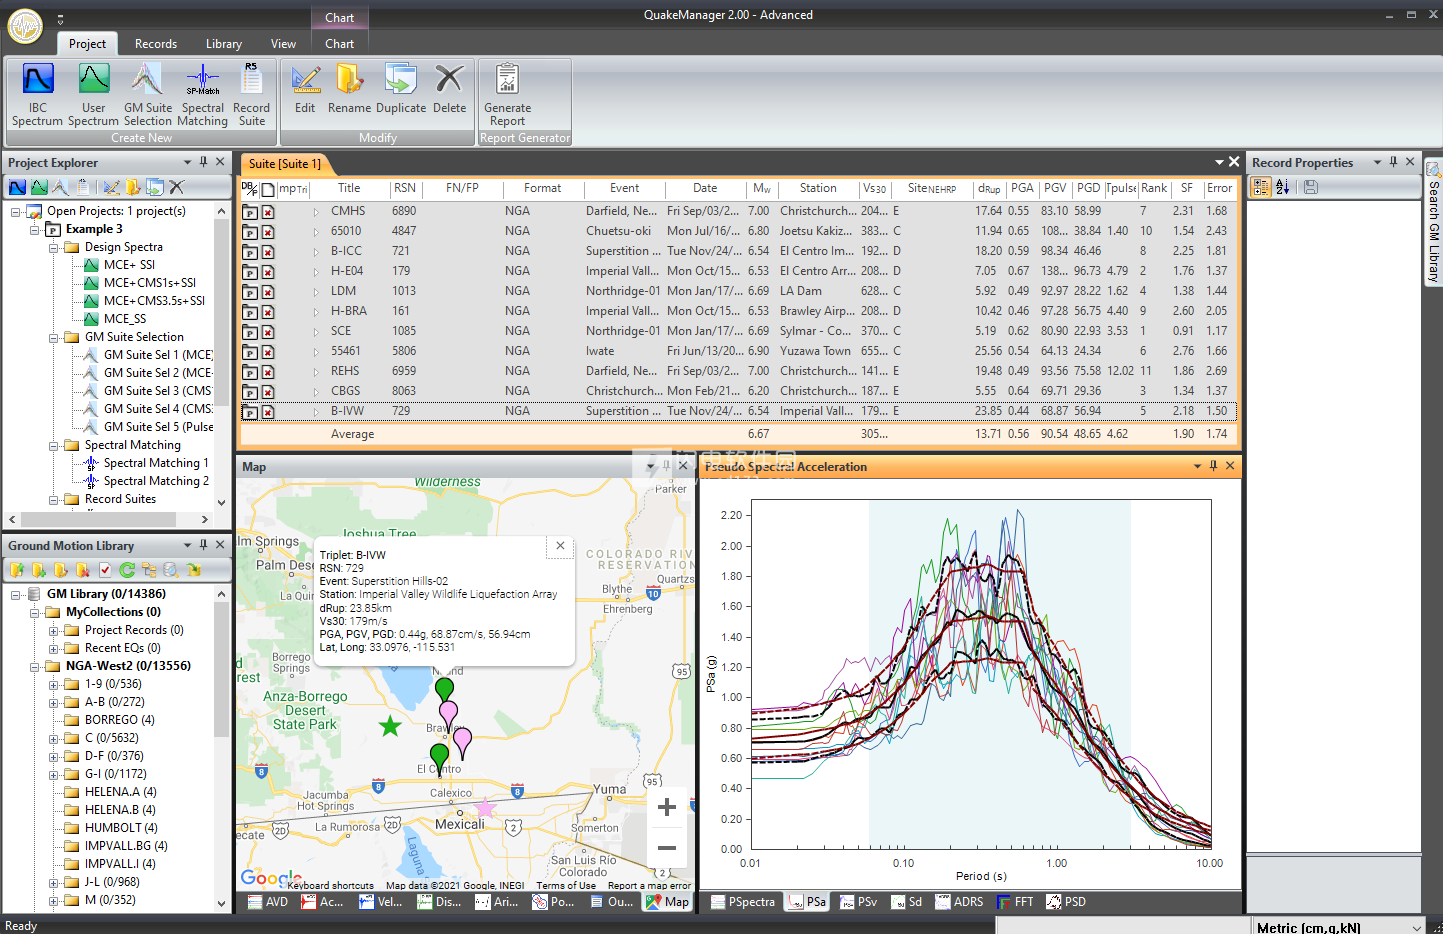Create a new Record Suite
The width and height of the screenshot is (1443, 934).
(x=252, y=95)
